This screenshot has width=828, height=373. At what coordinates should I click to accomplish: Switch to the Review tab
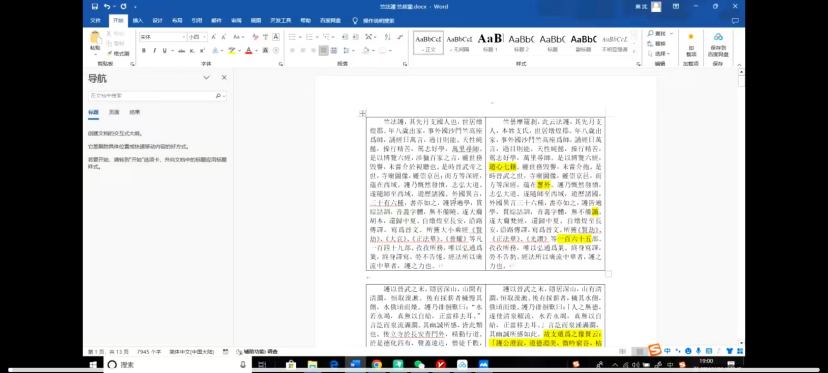pos(236,21)
